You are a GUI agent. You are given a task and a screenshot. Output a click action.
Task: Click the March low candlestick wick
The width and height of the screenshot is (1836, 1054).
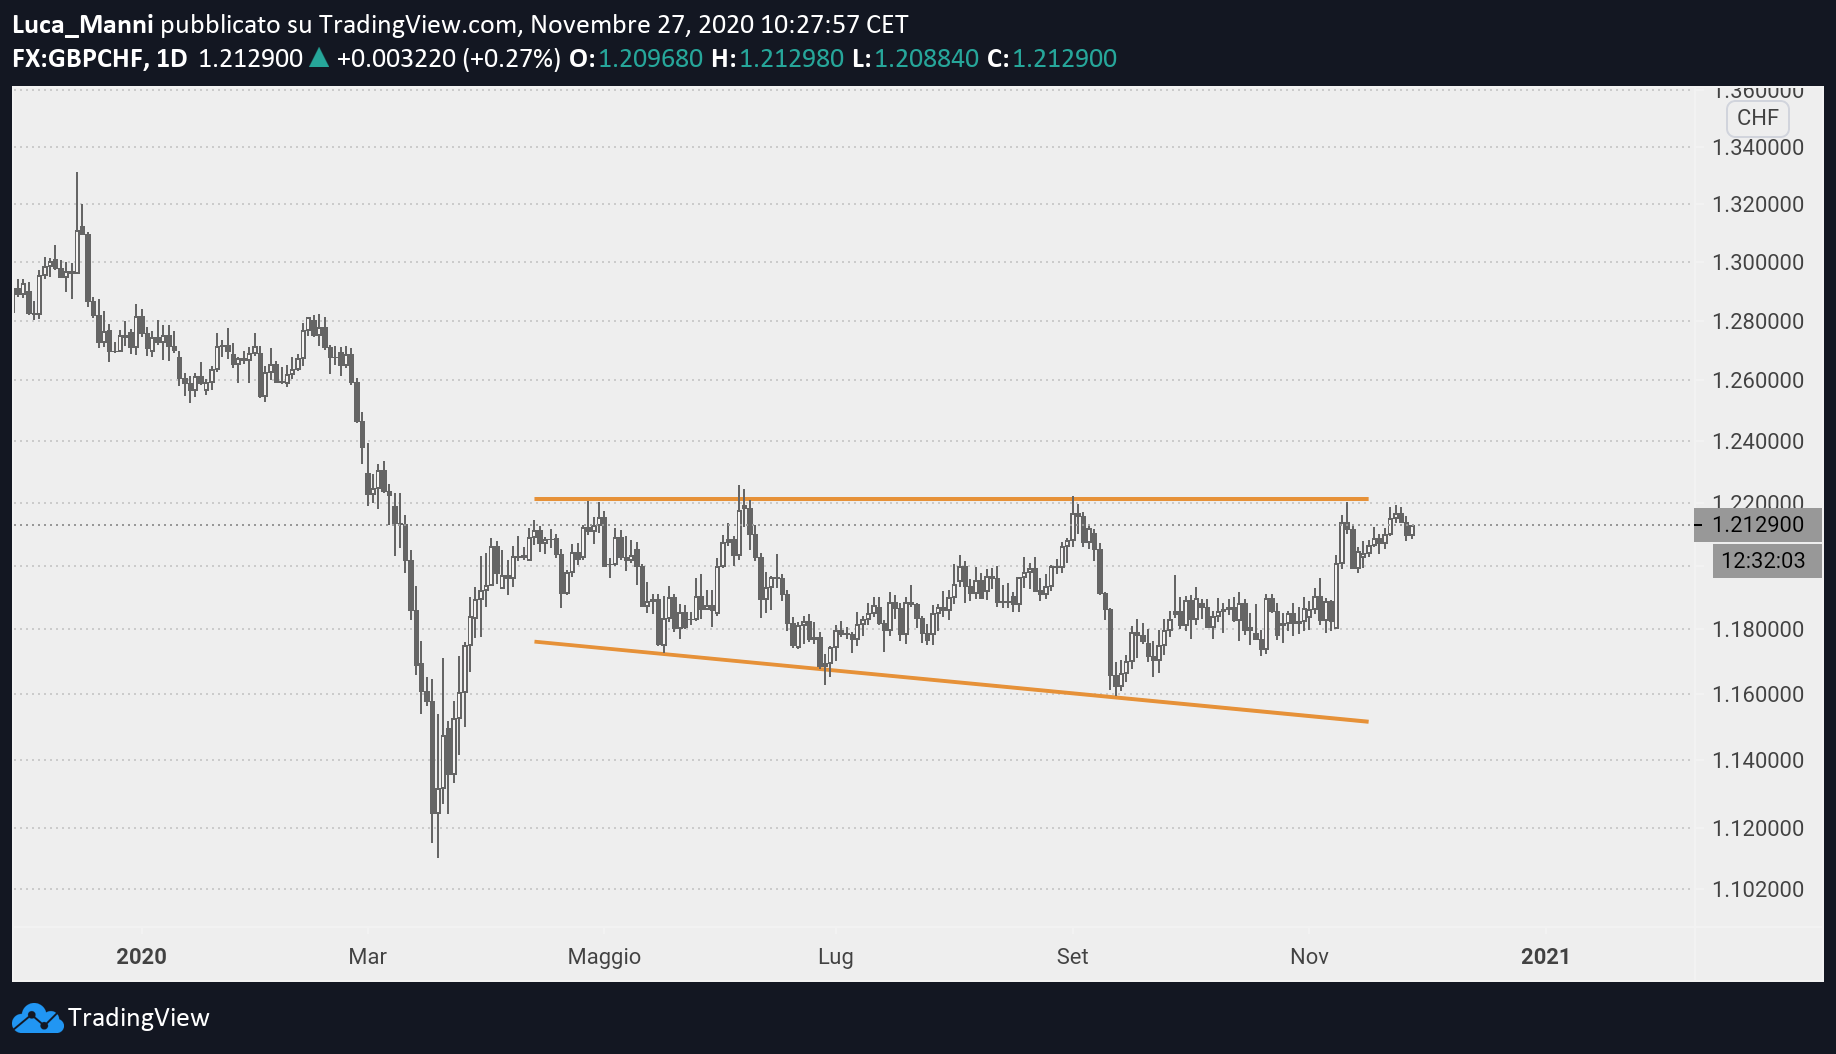[438, 835]
